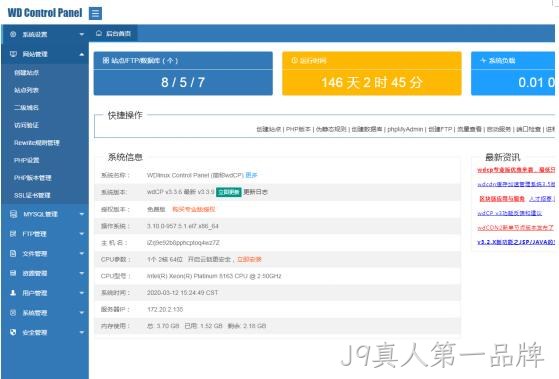
Task: Click the 网站管理 monitor icon in sidebar
Action: 13,54
